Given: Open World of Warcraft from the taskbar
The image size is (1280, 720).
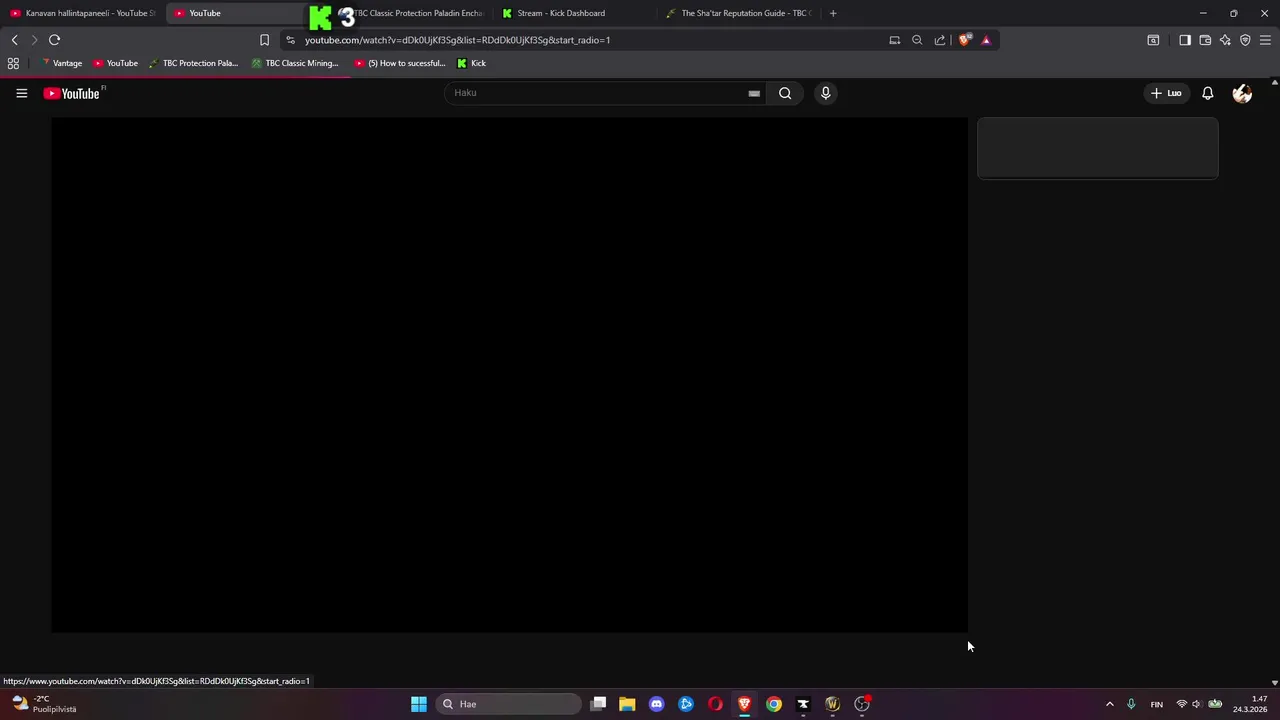Looking at the screenshot, I should coord(832,704).
